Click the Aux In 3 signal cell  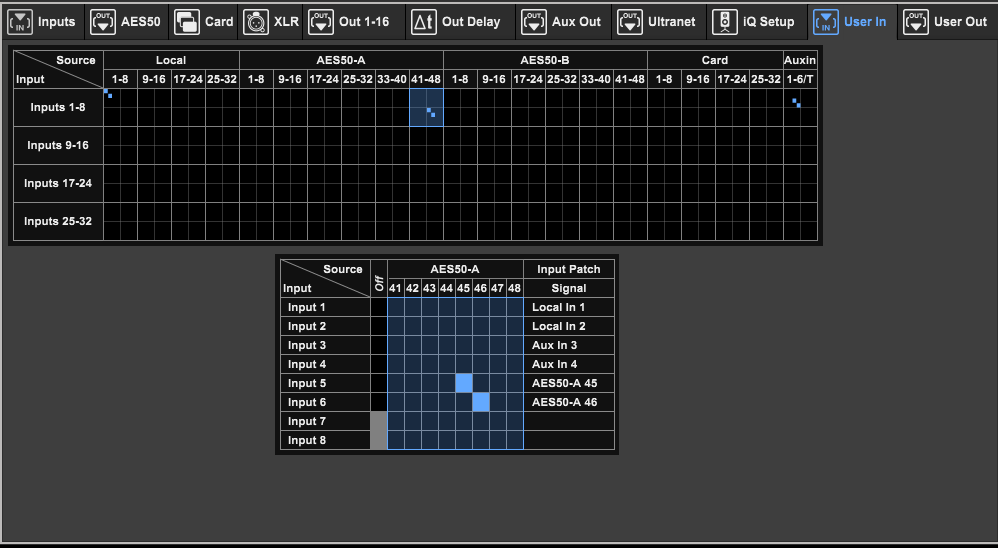pos(569,345)
